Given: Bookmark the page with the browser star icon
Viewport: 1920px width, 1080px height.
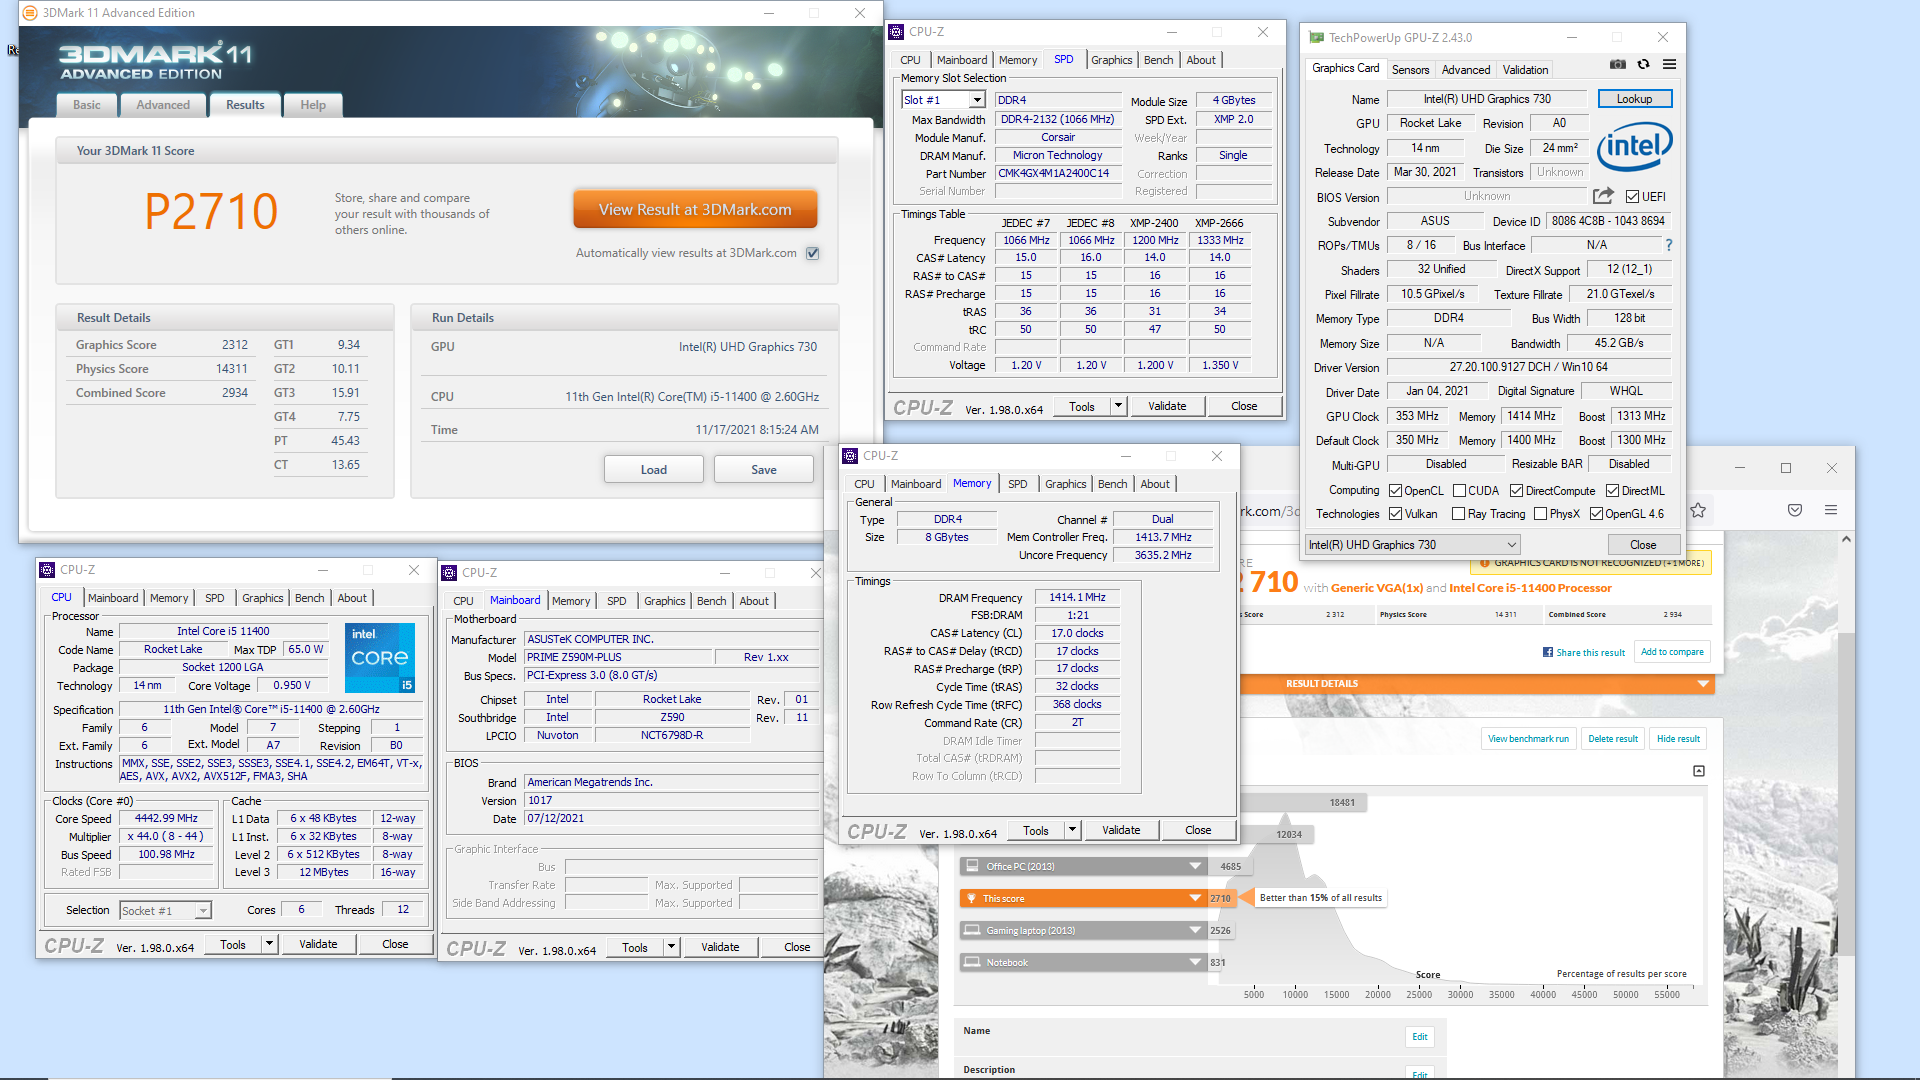Looking at the screenshot, I should tap(1698, 511).
